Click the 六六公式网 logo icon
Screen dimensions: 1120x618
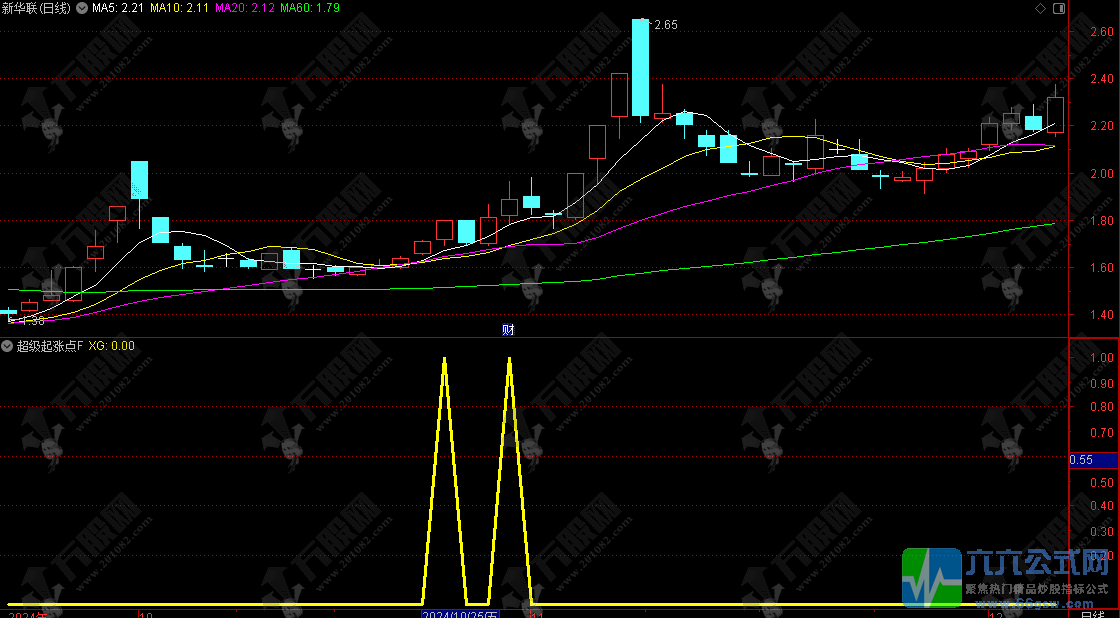pyautogui.click(x=932, y=578)
